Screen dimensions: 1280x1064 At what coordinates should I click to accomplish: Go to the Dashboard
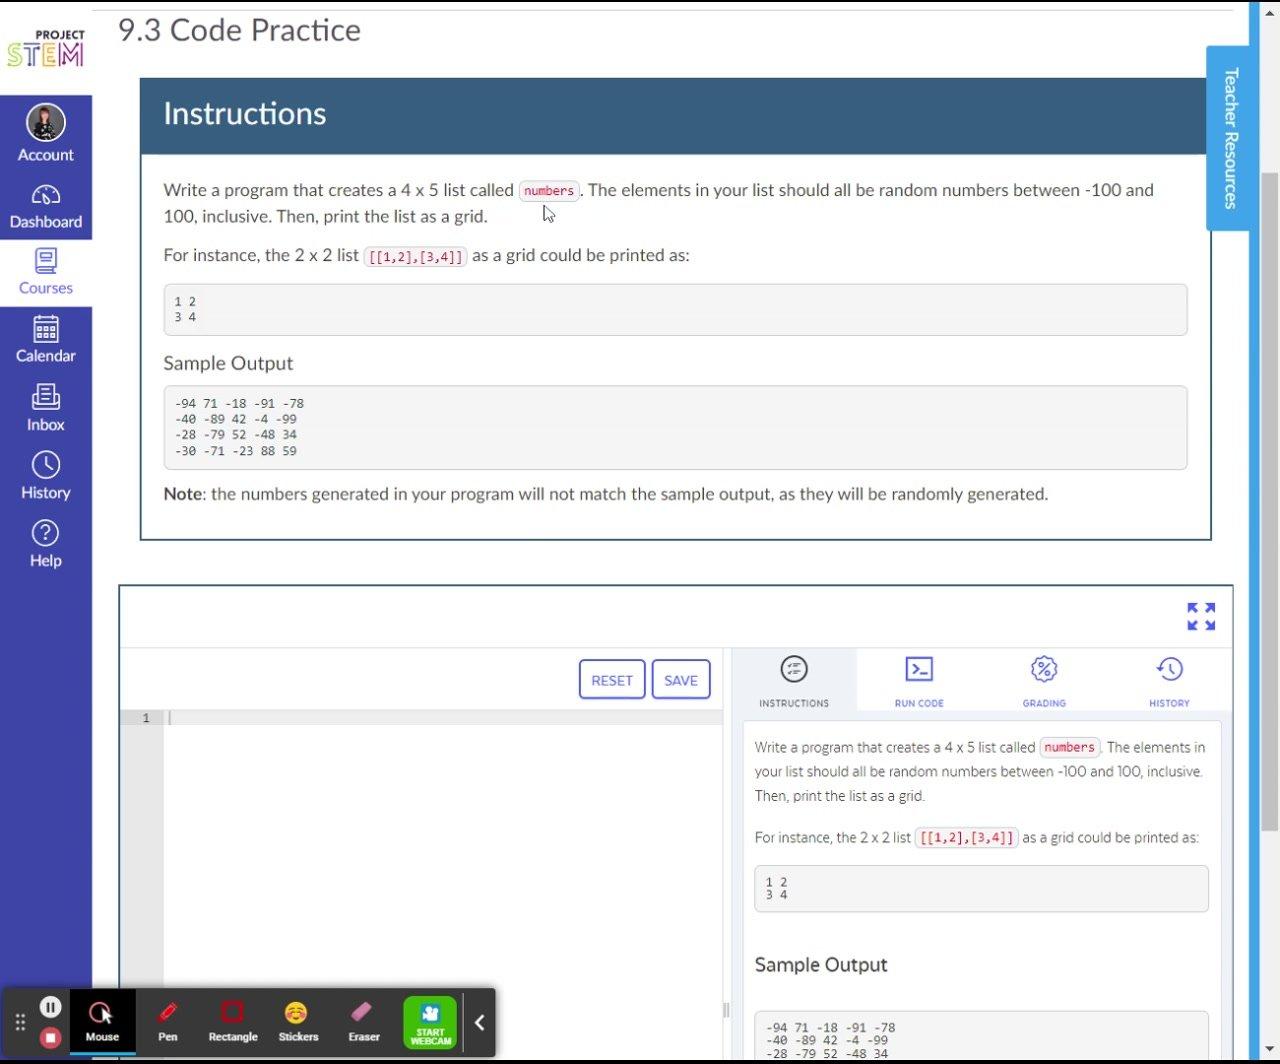45,206
